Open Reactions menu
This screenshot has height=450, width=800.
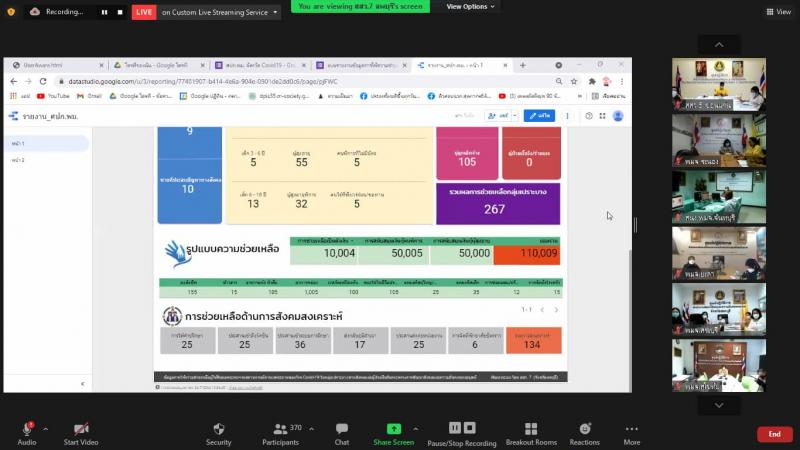tap(584, 434)
